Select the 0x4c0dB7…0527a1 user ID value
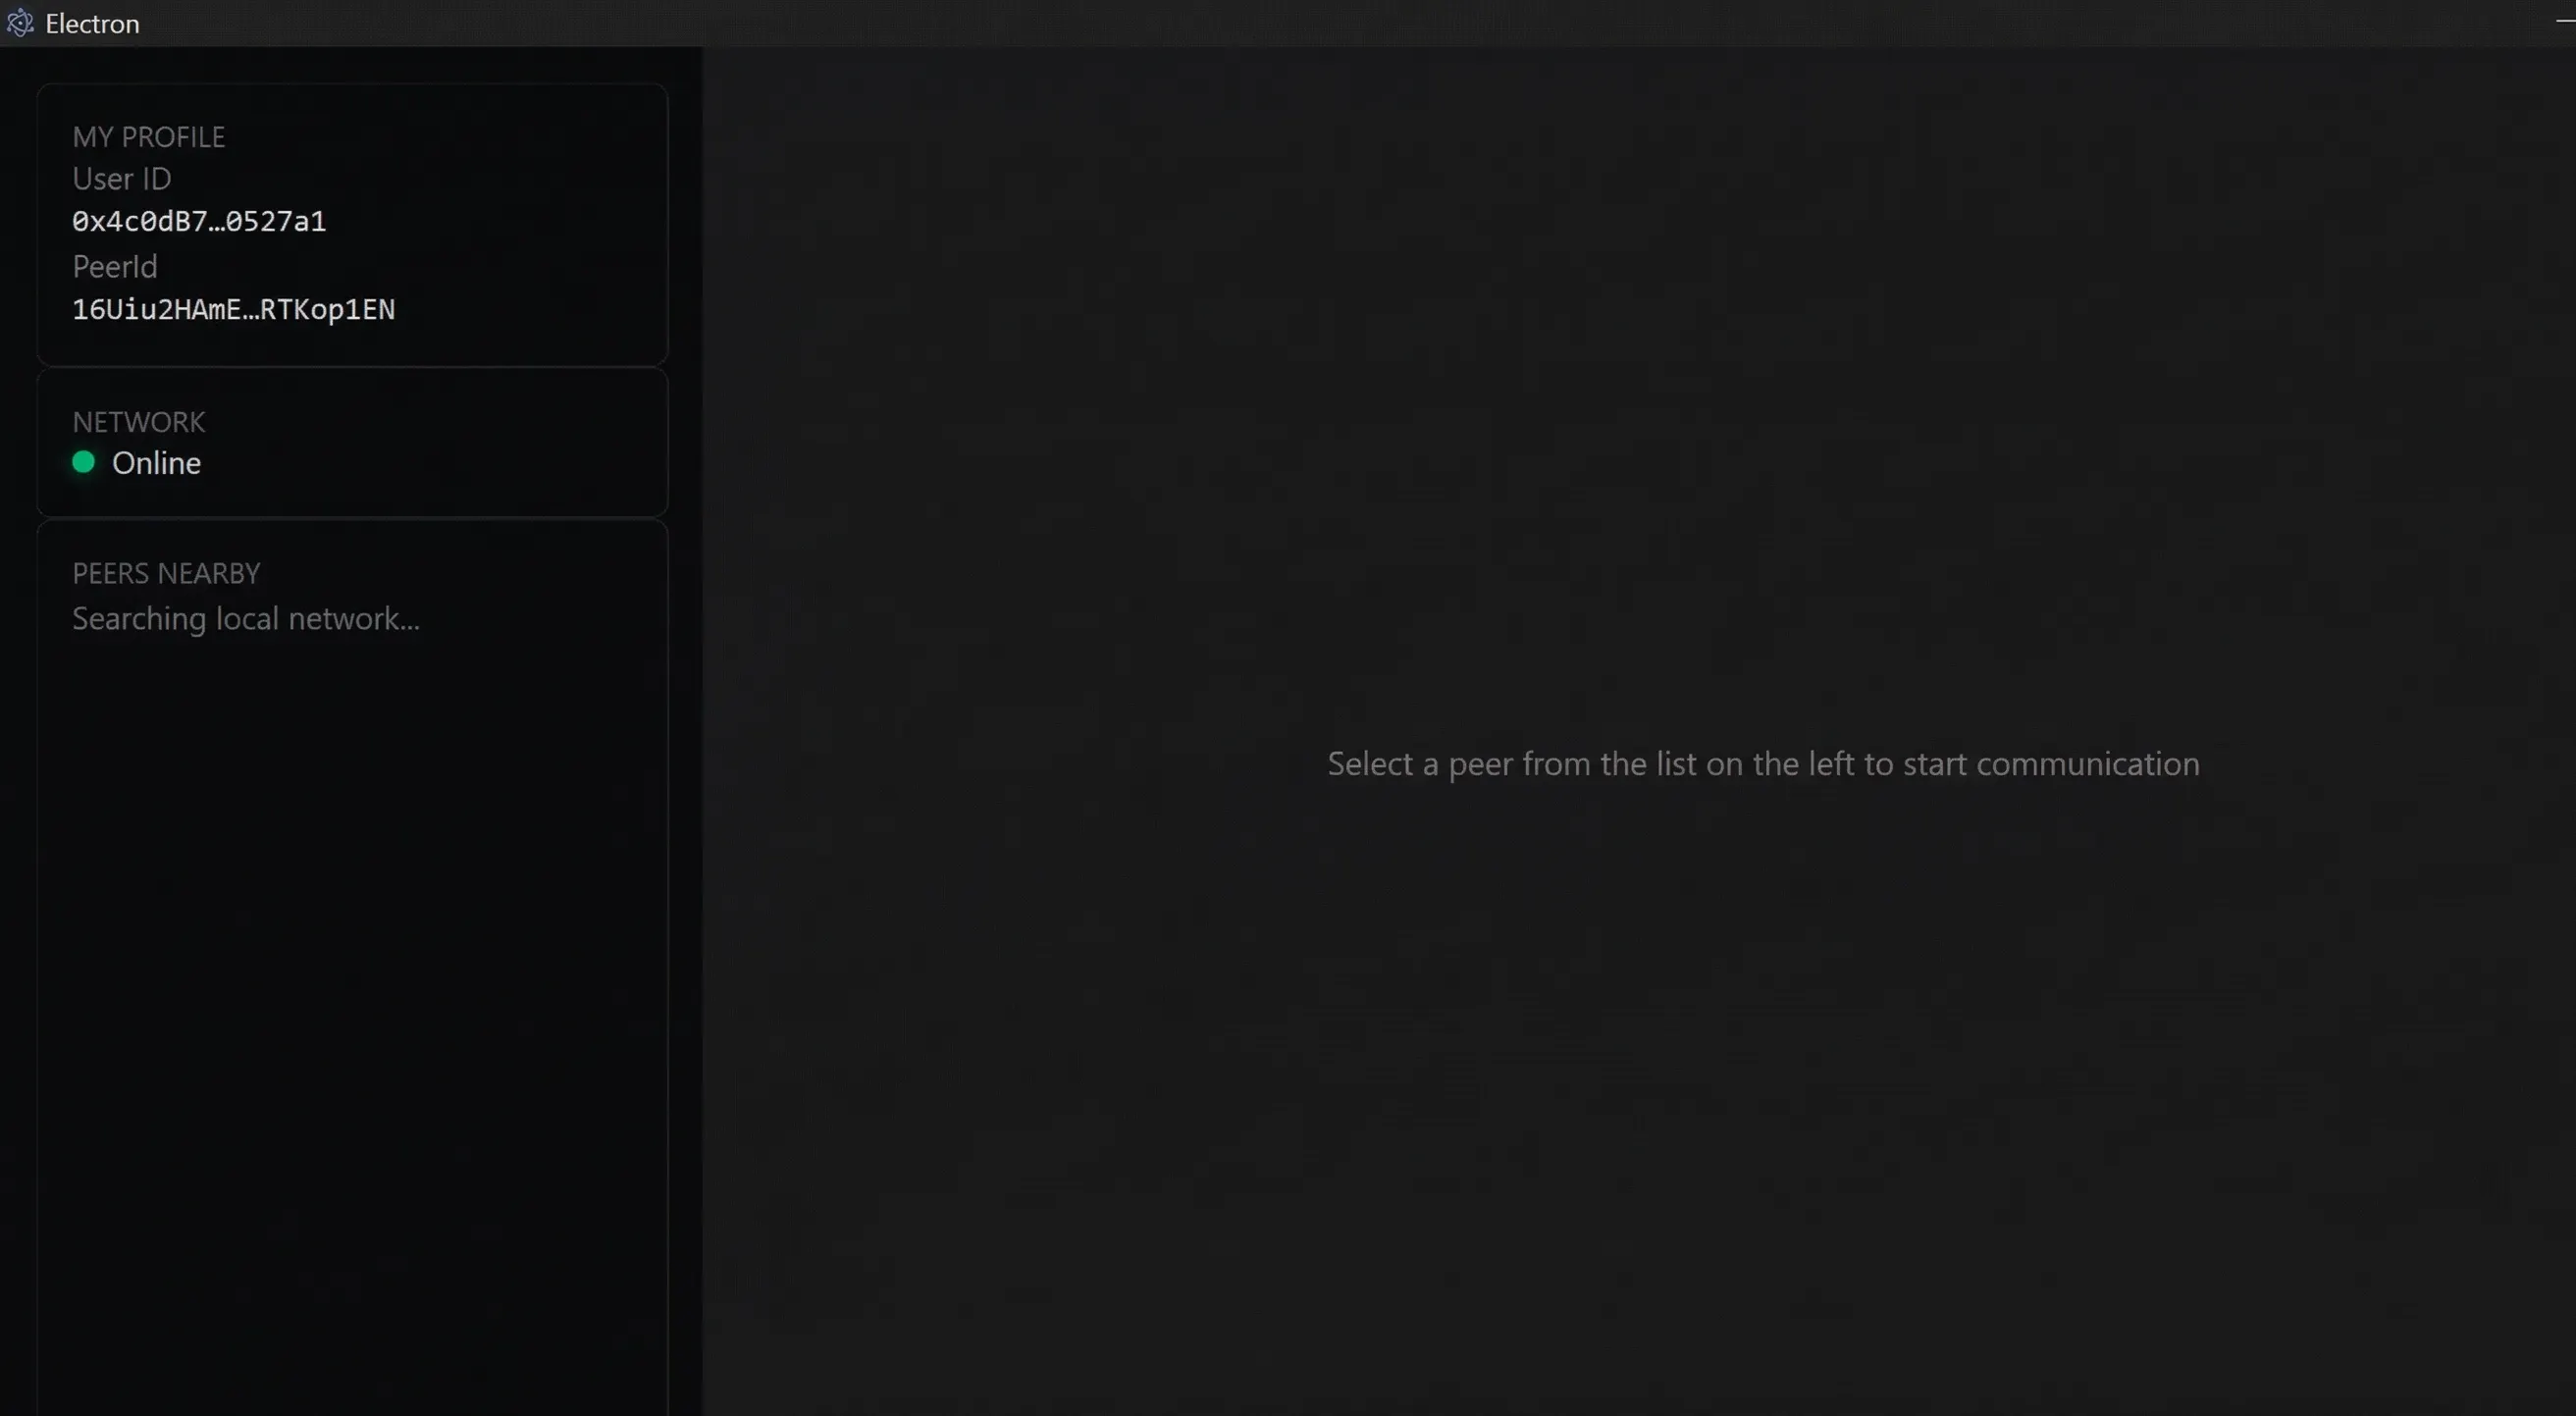The image size is (2576, 1416). point(199,221)
